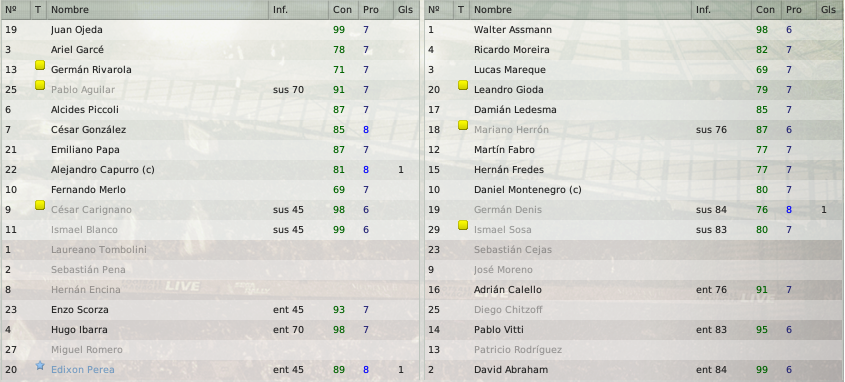
Task: Select Daniel Montenegro (c) row
Action: [x=634, y=190]
